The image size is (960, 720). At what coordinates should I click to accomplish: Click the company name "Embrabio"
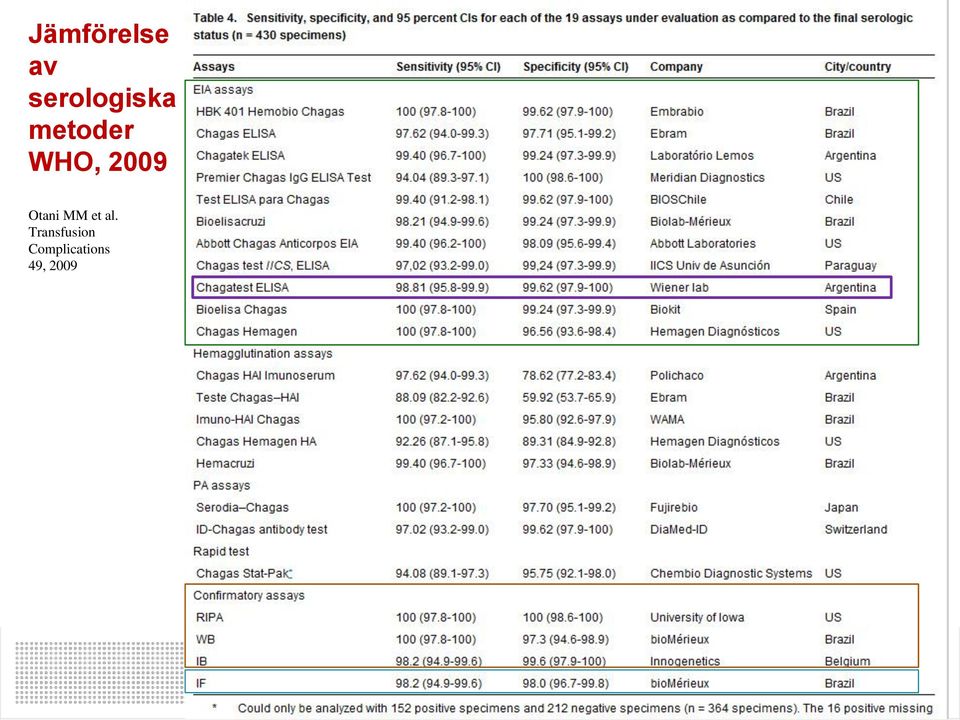[677, 111]
